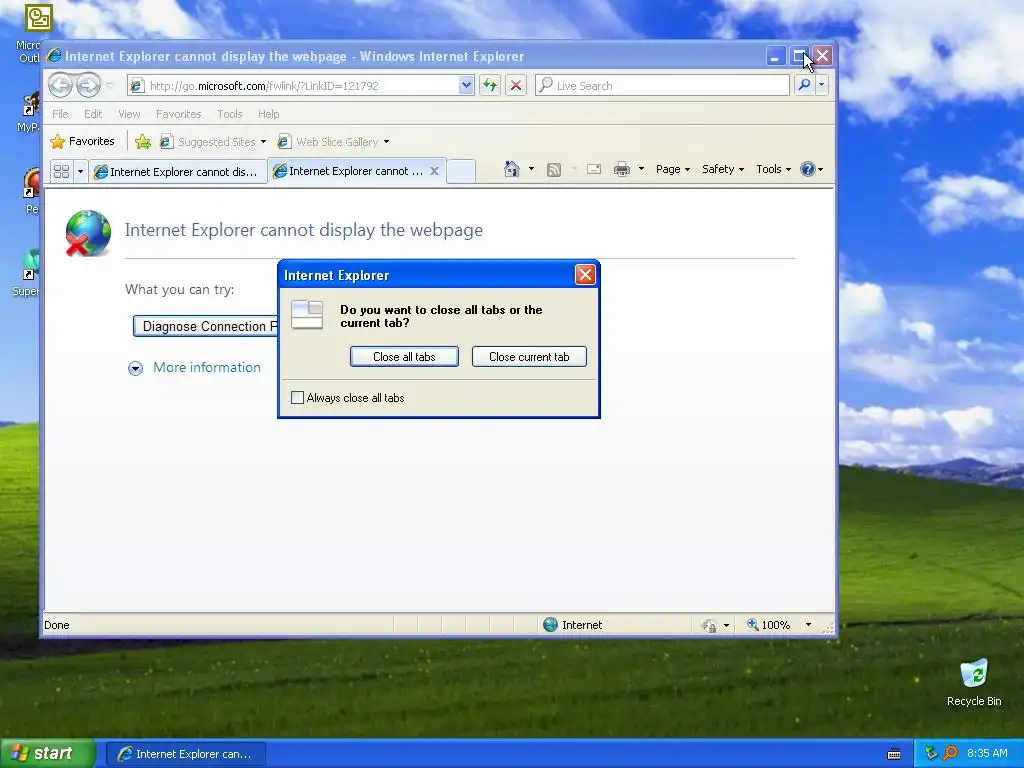Open the search provider options dropdown
Image resolution: width=1024 pixels, height=768 pixels.
tap(822, 85)
